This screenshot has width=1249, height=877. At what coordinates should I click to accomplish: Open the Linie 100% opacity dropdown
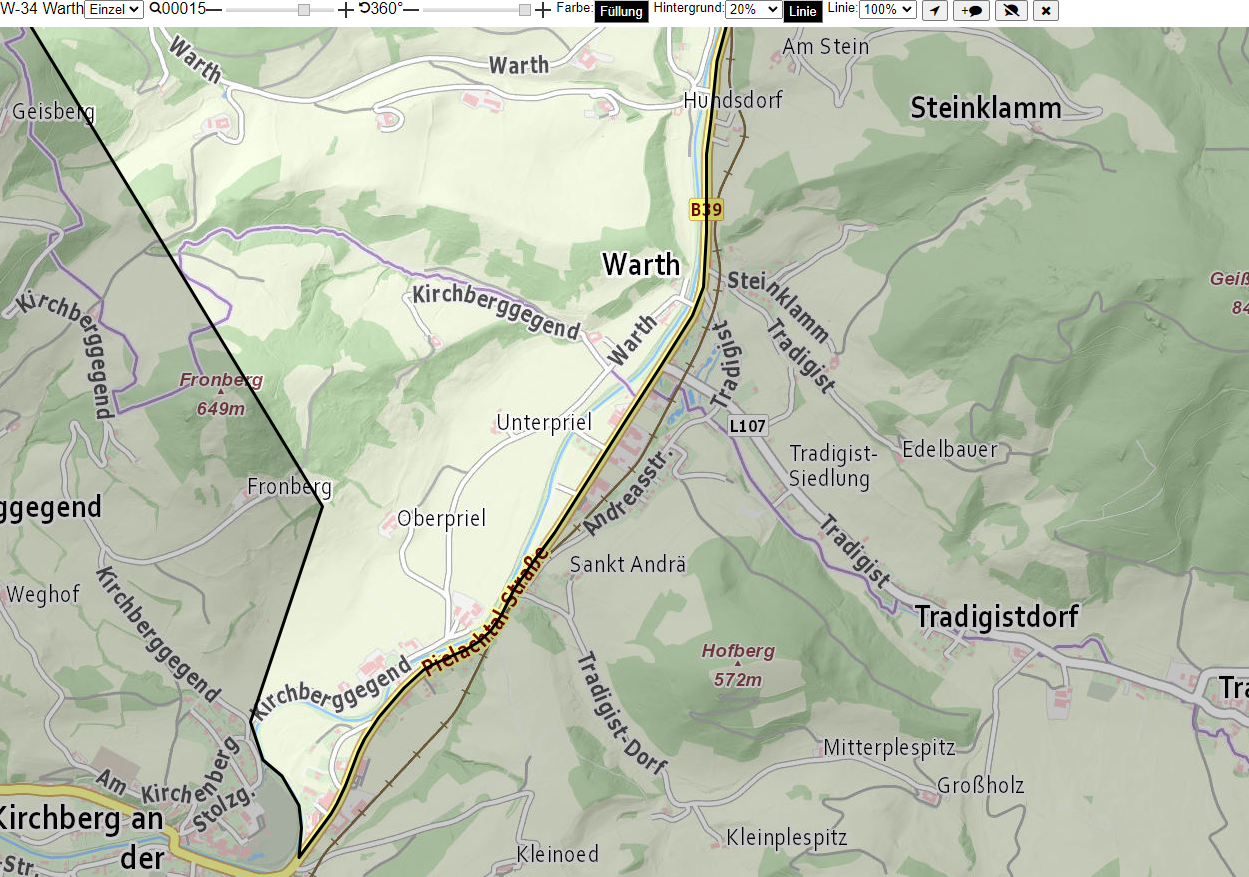click(887, 10)
